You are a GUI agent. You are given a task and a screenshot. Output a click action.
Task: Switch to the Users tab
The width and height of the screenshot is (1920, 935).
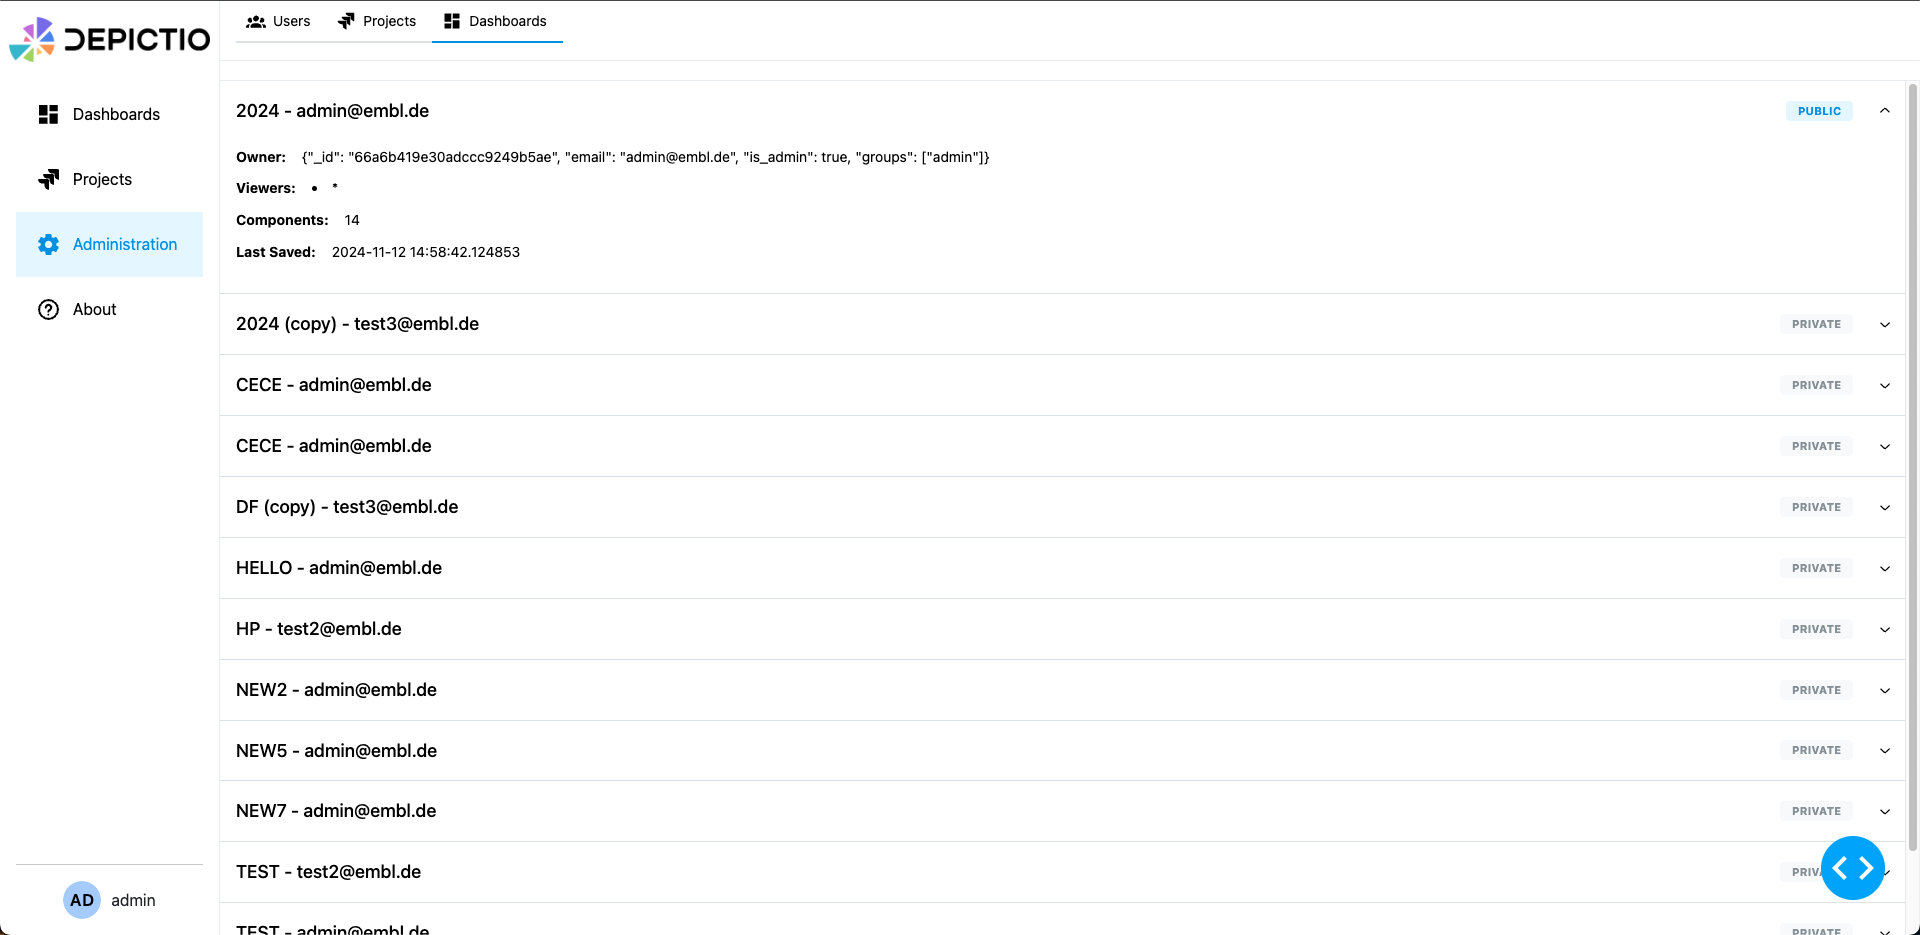(x=278, y=20)
